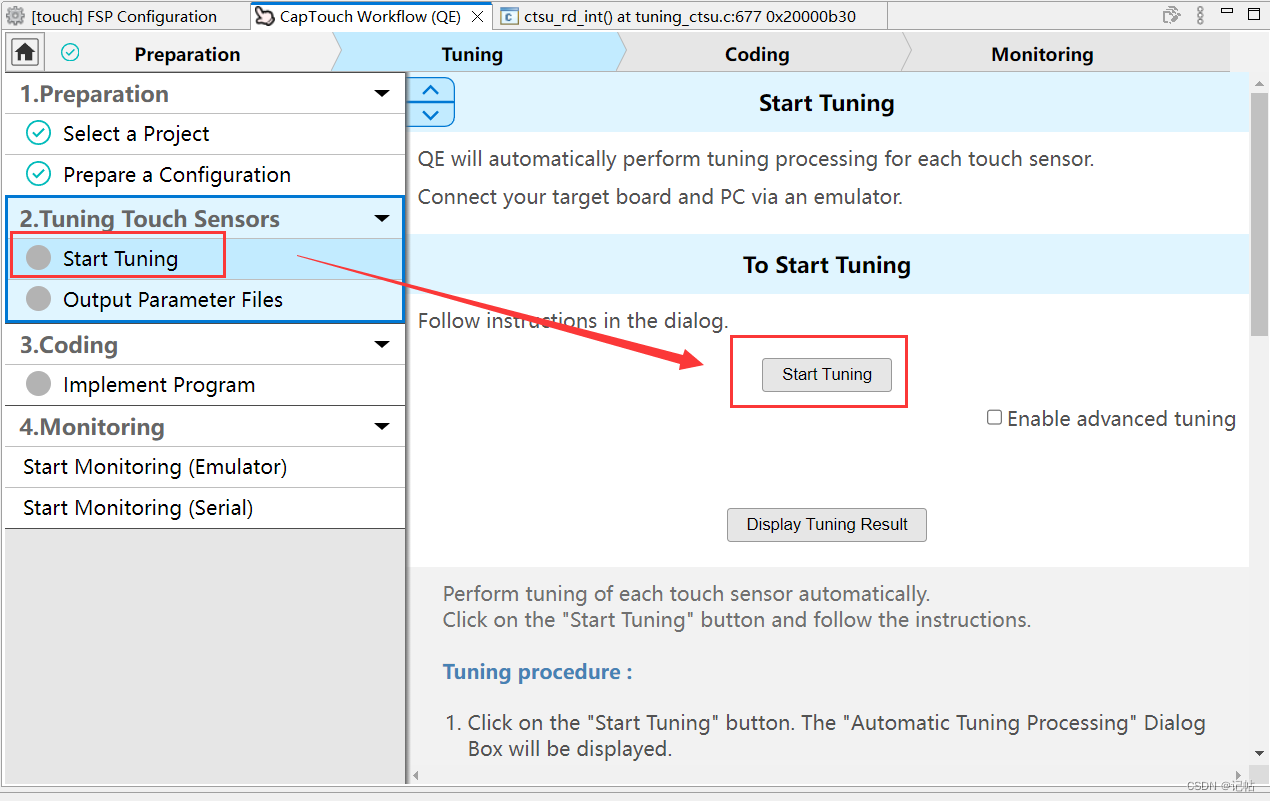The width and height of the screenshot is (1270, 801).
Task: Click the horizontal scrollbar left arrow
Action: pyautogui.click(x=416, y=775)
